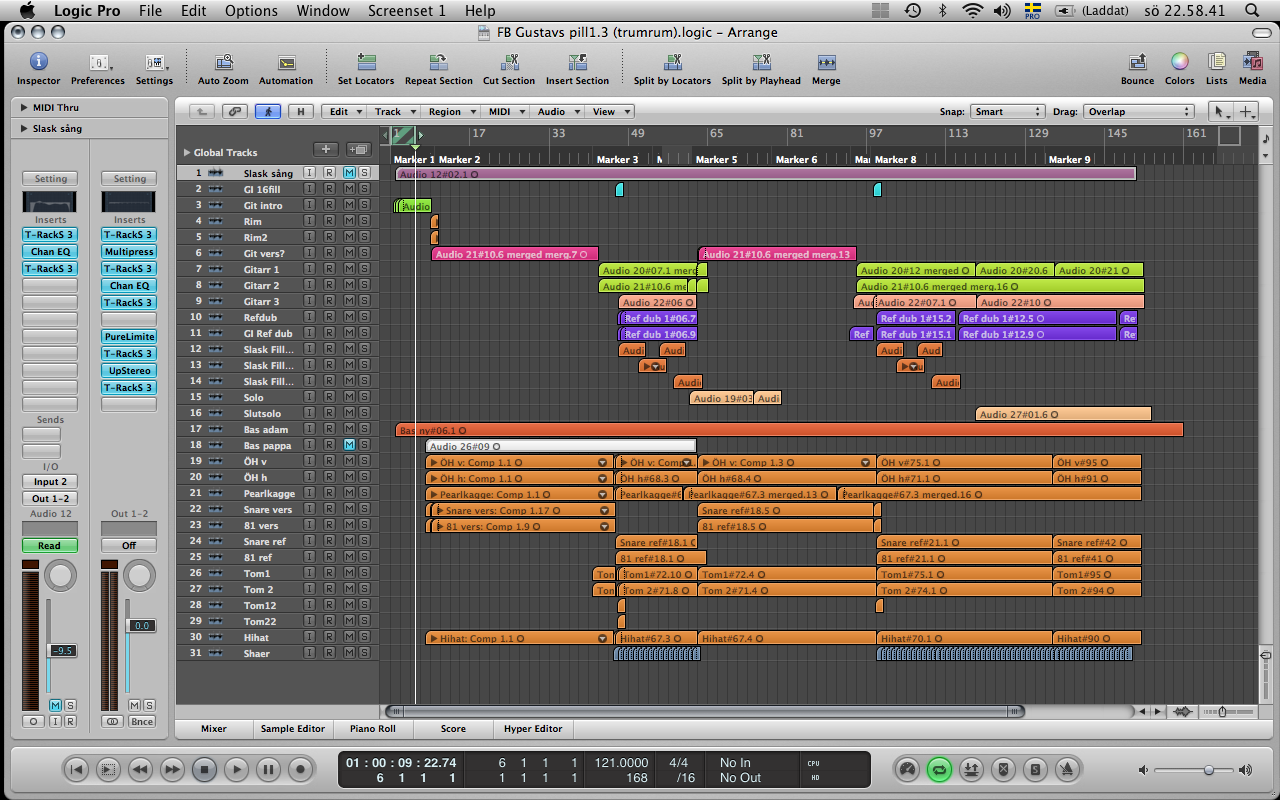This screenshot has width=1280, height=800.
Task: Switch to the Mixer tab
Action: click(214, 729)
